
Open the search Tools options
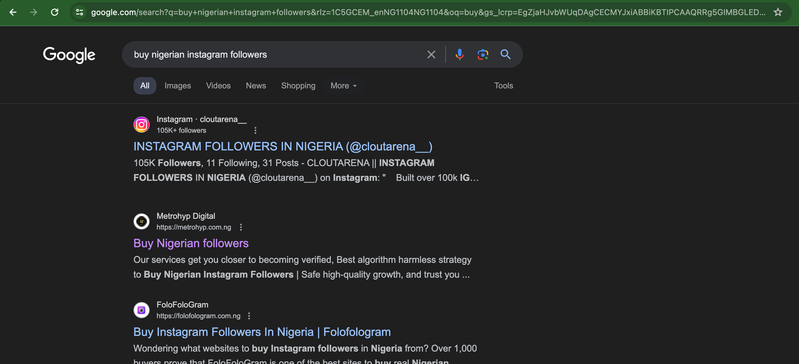pos(503,86)
